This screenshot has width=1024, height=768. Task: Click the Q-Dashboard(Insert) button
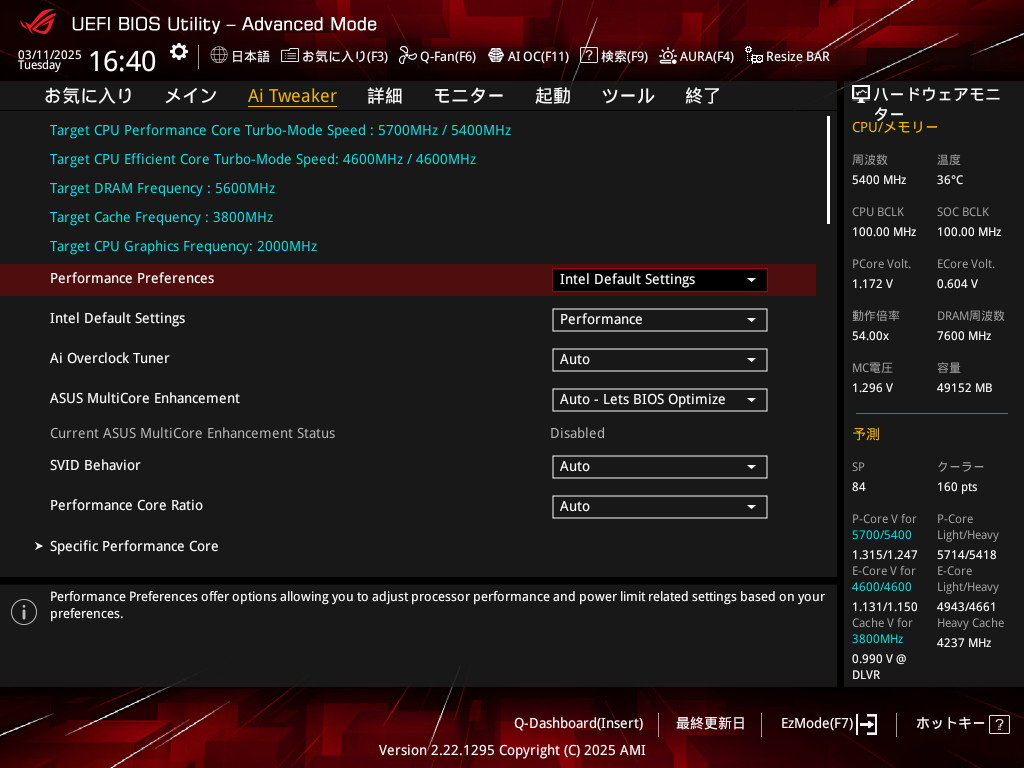[578, 723]
